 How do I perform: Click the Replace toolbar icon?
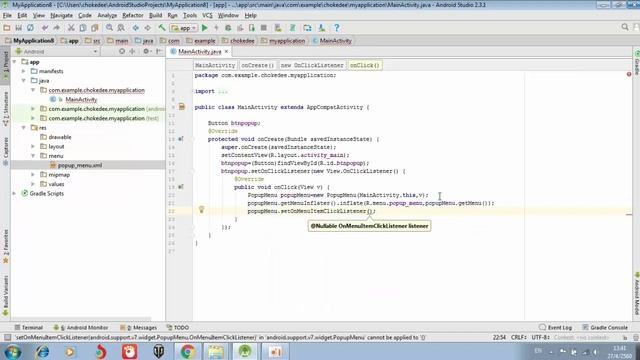121,28
